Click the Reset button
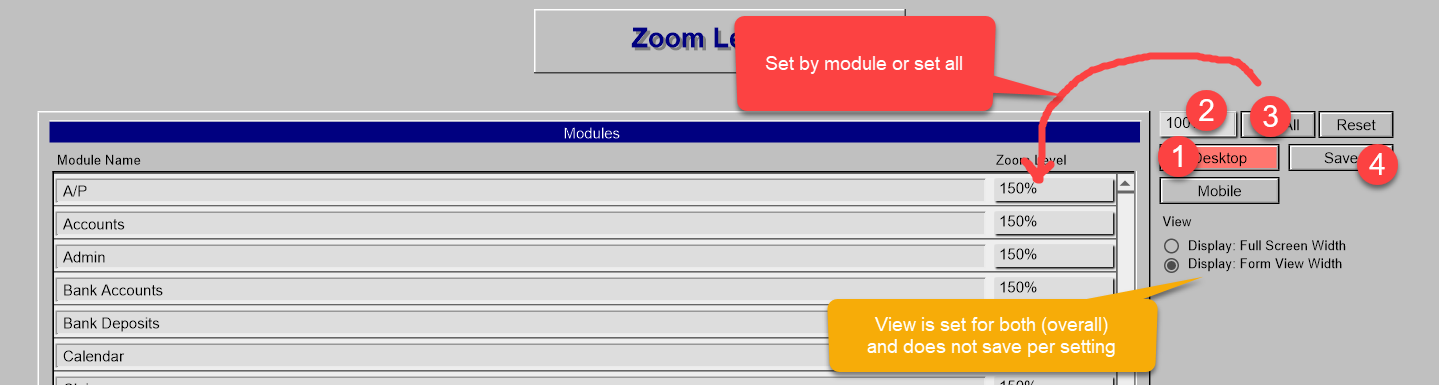1439x385 pixels. tap(1356, 125)
